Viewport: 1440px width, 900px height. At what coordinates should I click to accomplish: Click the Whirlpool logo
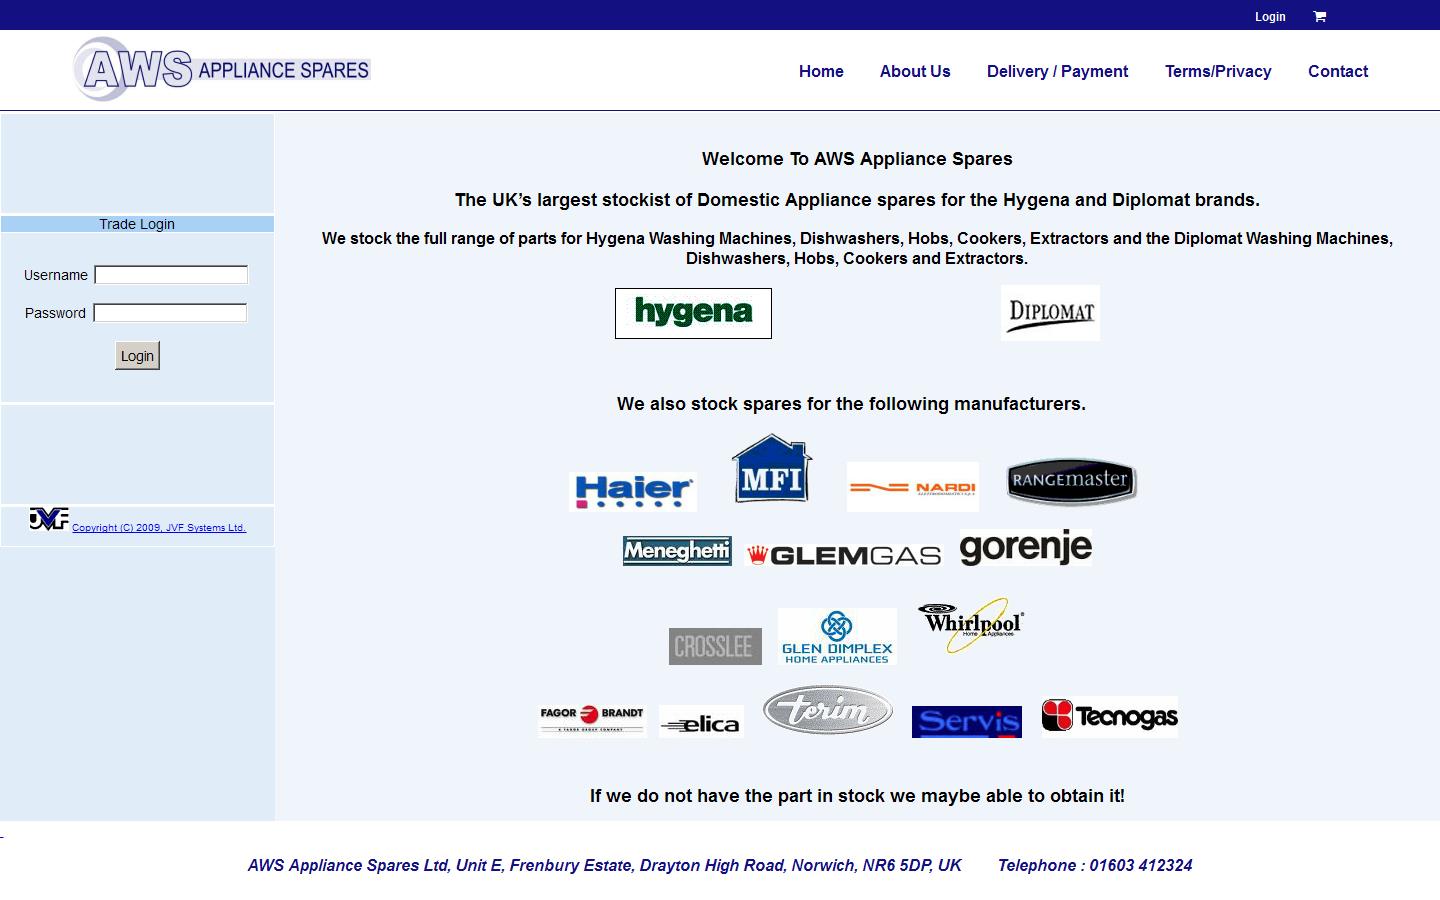tap(970, 626)
